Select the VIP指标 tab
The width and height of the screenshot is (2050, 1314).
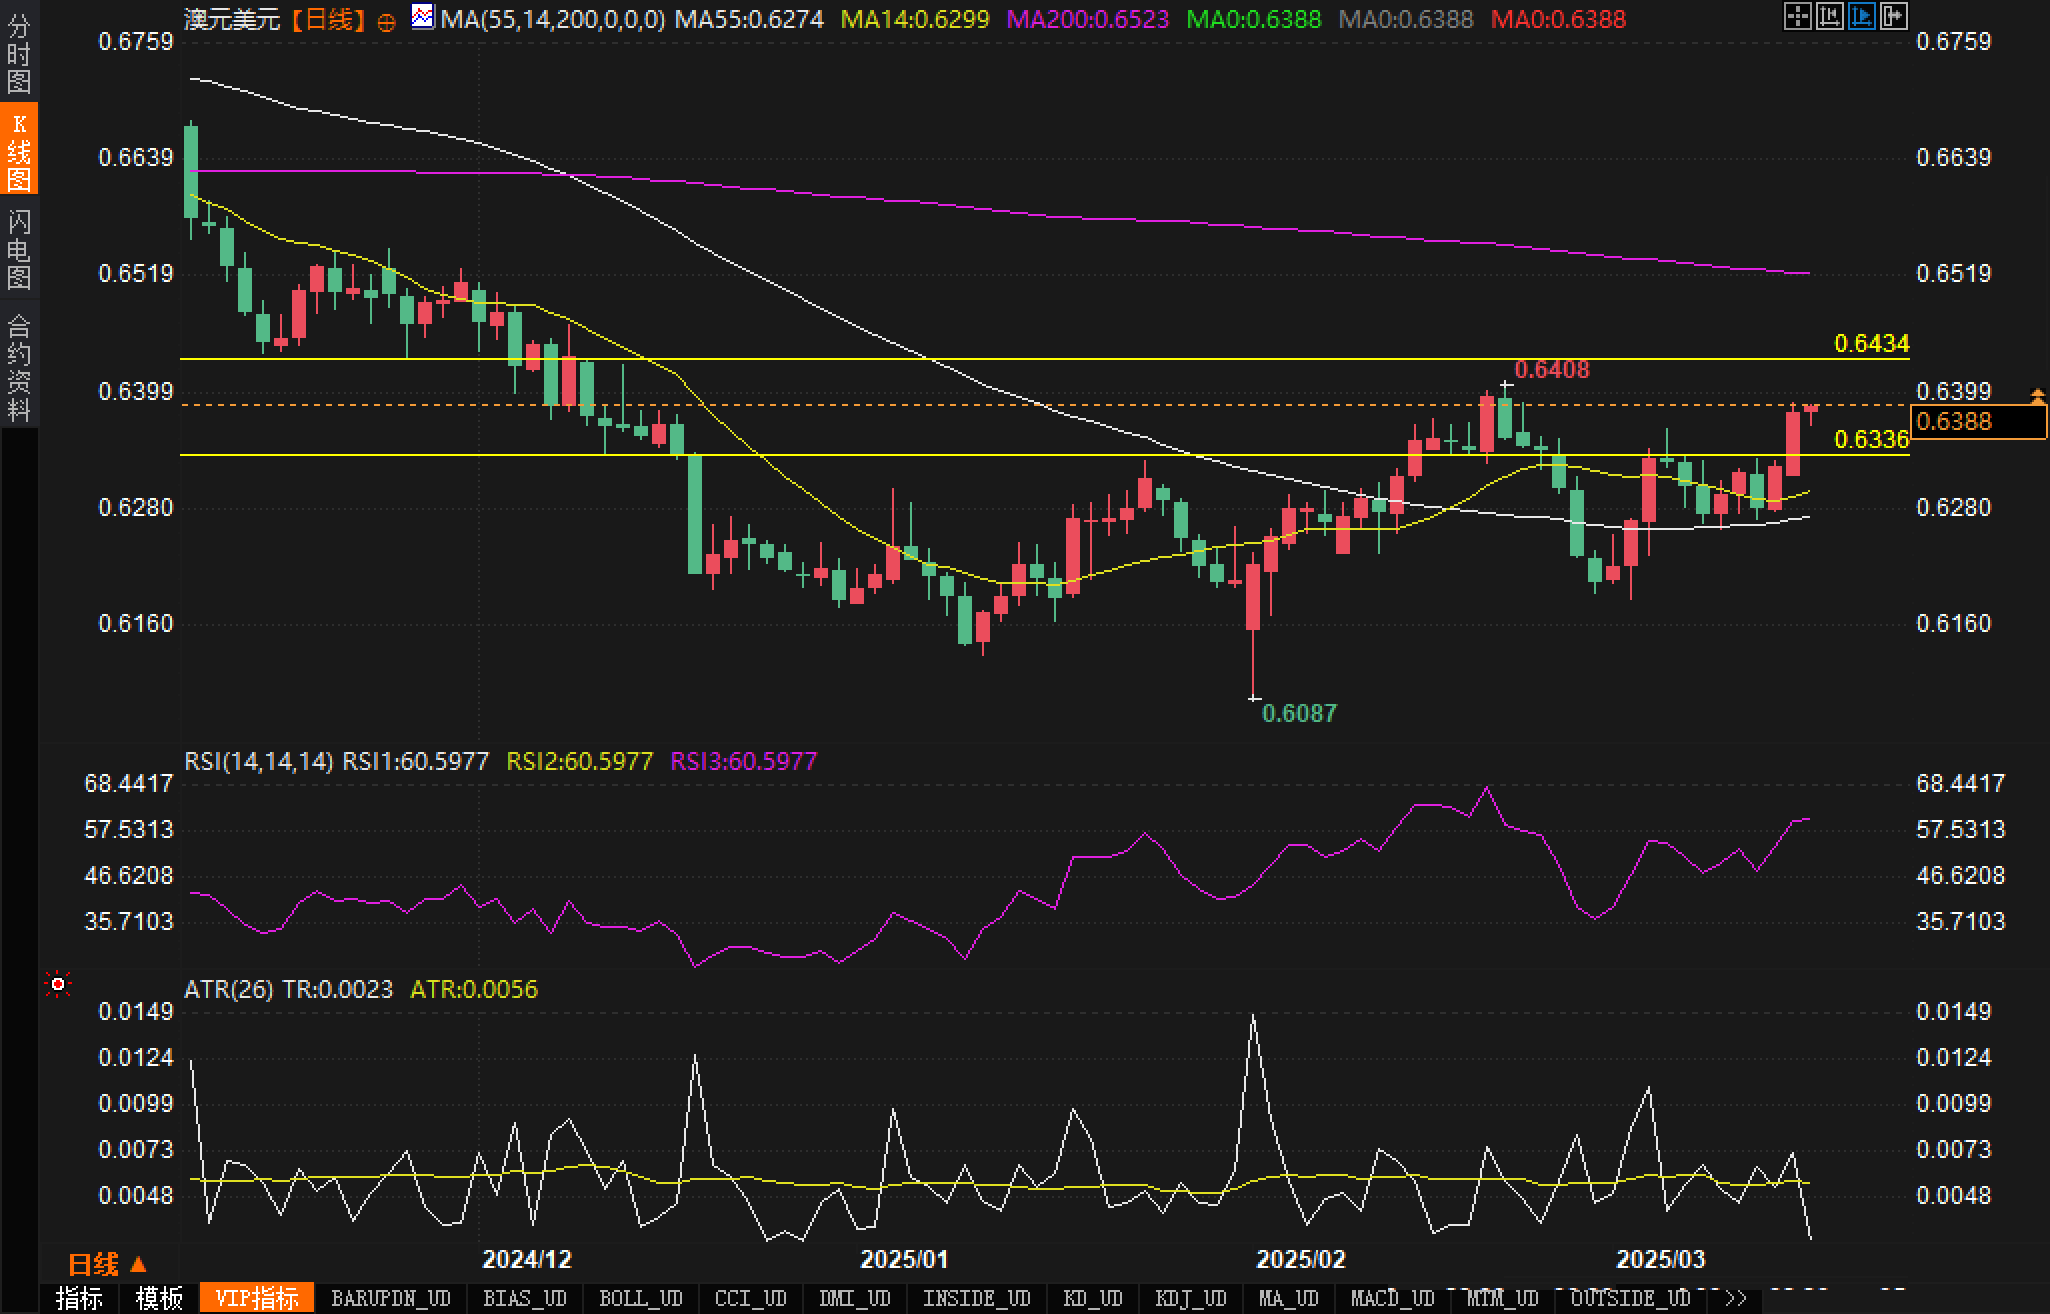coord(257,1298)
